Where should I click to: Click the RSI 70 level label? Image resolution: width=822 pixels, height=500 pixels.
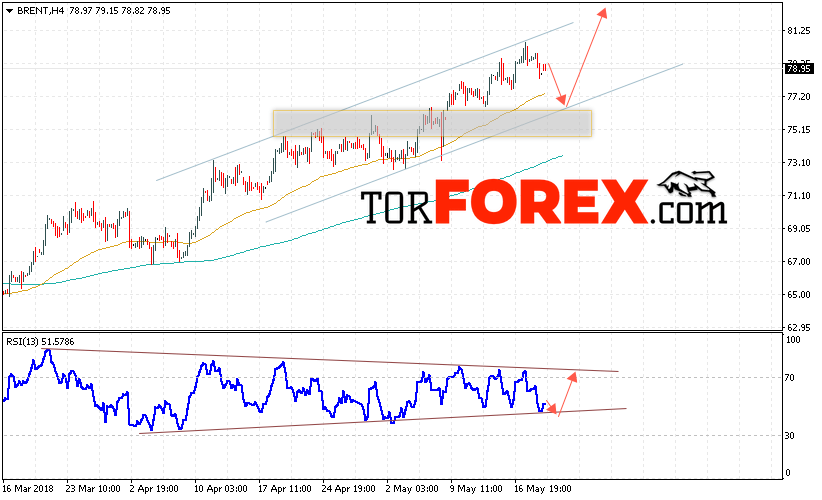pos(789,378)
